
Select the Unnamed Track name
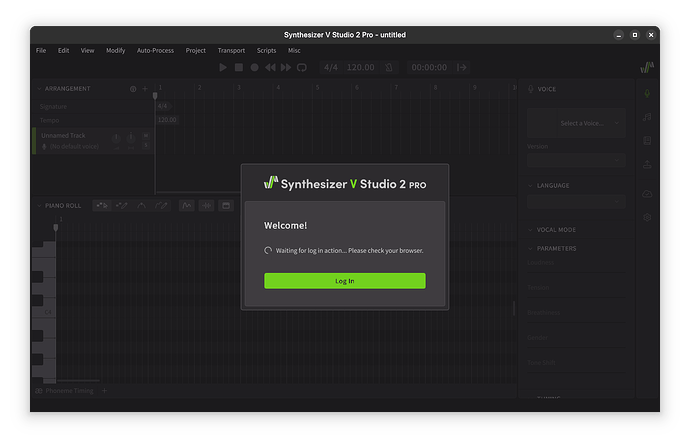[x=63, y=135]
